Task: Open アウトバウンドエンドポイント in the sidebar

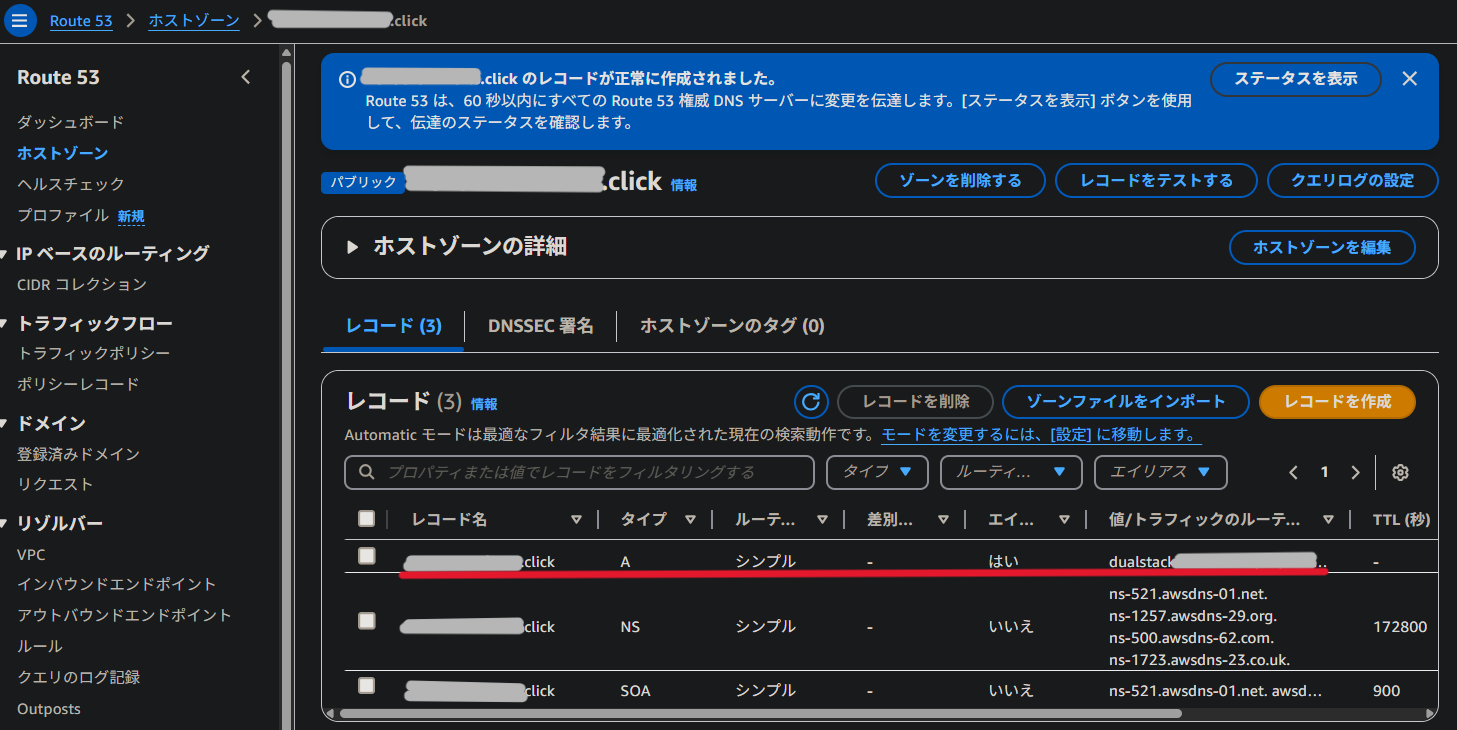Action: click(124, 615)
